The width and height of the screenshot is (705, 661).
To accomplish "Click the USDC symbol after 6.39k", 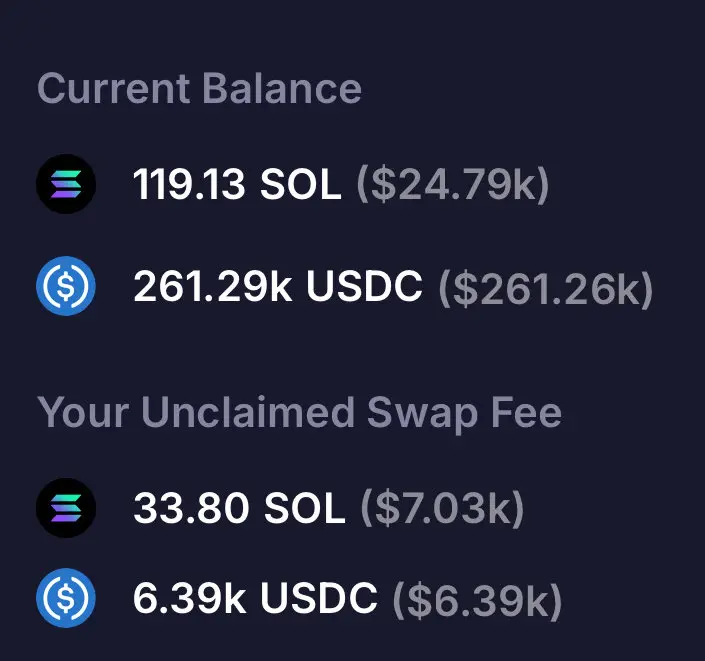I will pos(320,599).
